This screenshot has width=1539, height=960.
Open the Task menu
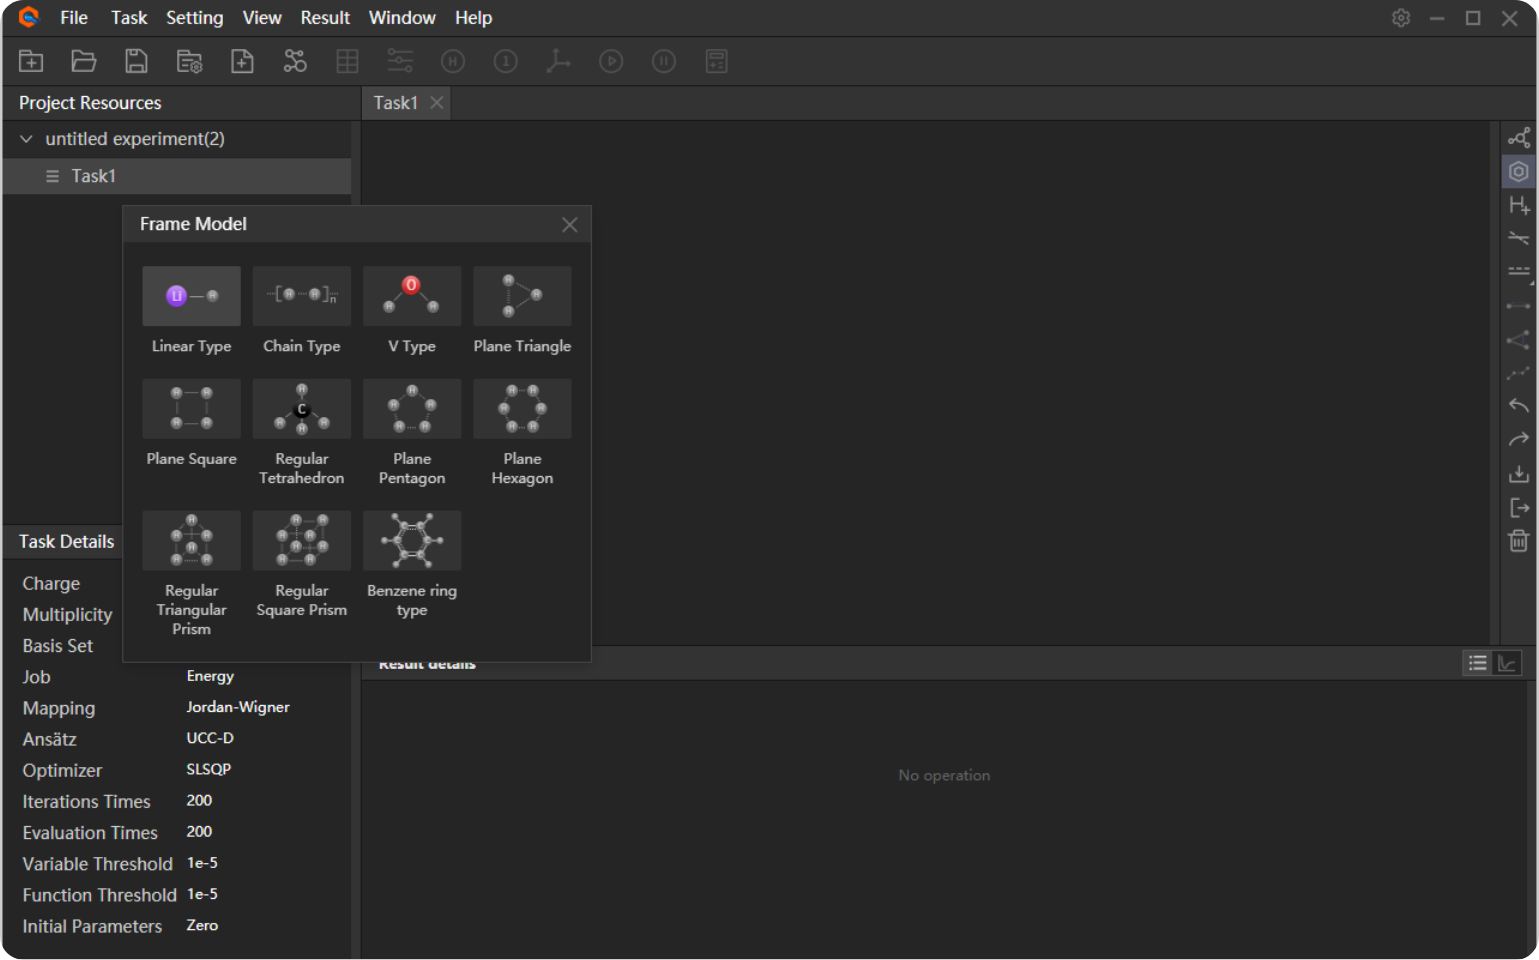(129, 18)
